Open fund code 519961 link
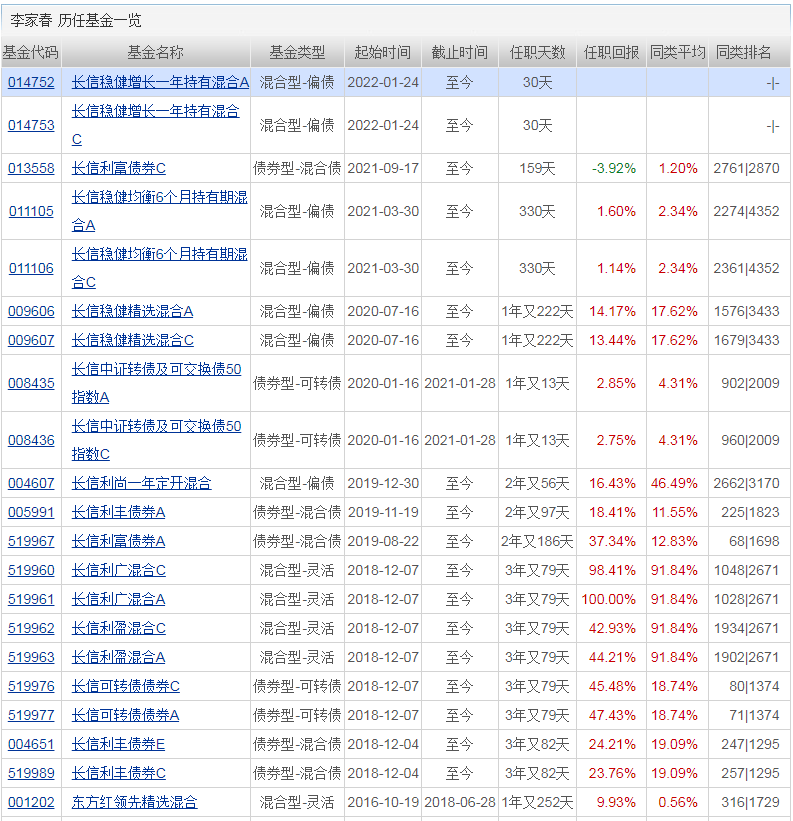 tap(31, 599)
